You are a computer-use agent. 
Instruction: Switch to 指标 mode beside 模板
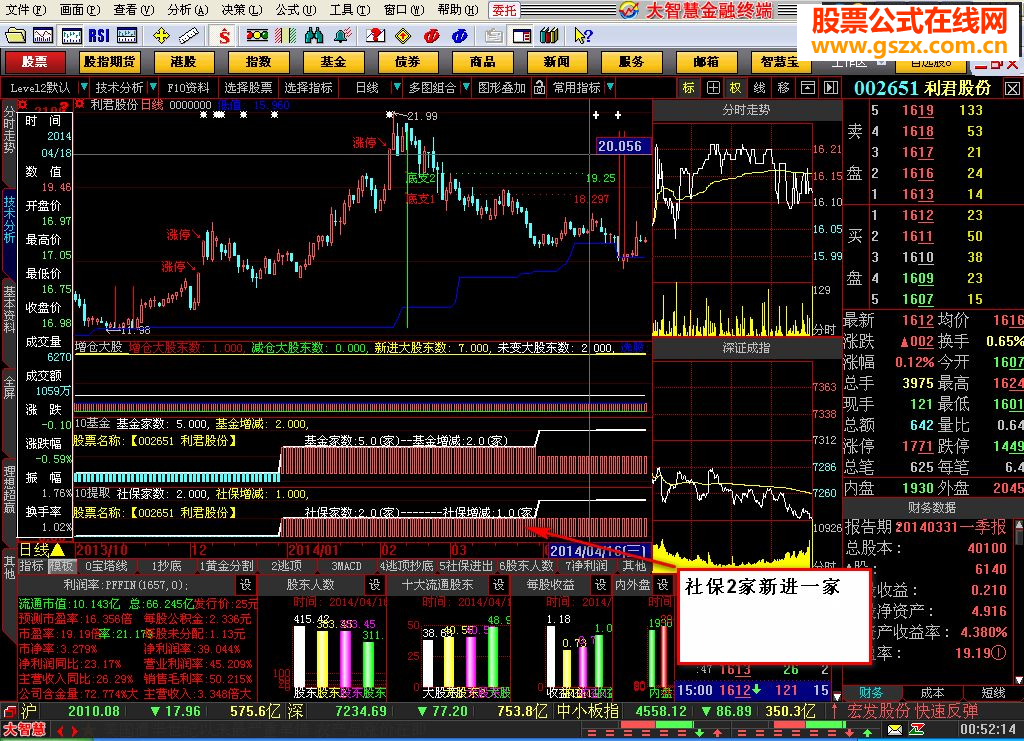[x=31, y=566]
